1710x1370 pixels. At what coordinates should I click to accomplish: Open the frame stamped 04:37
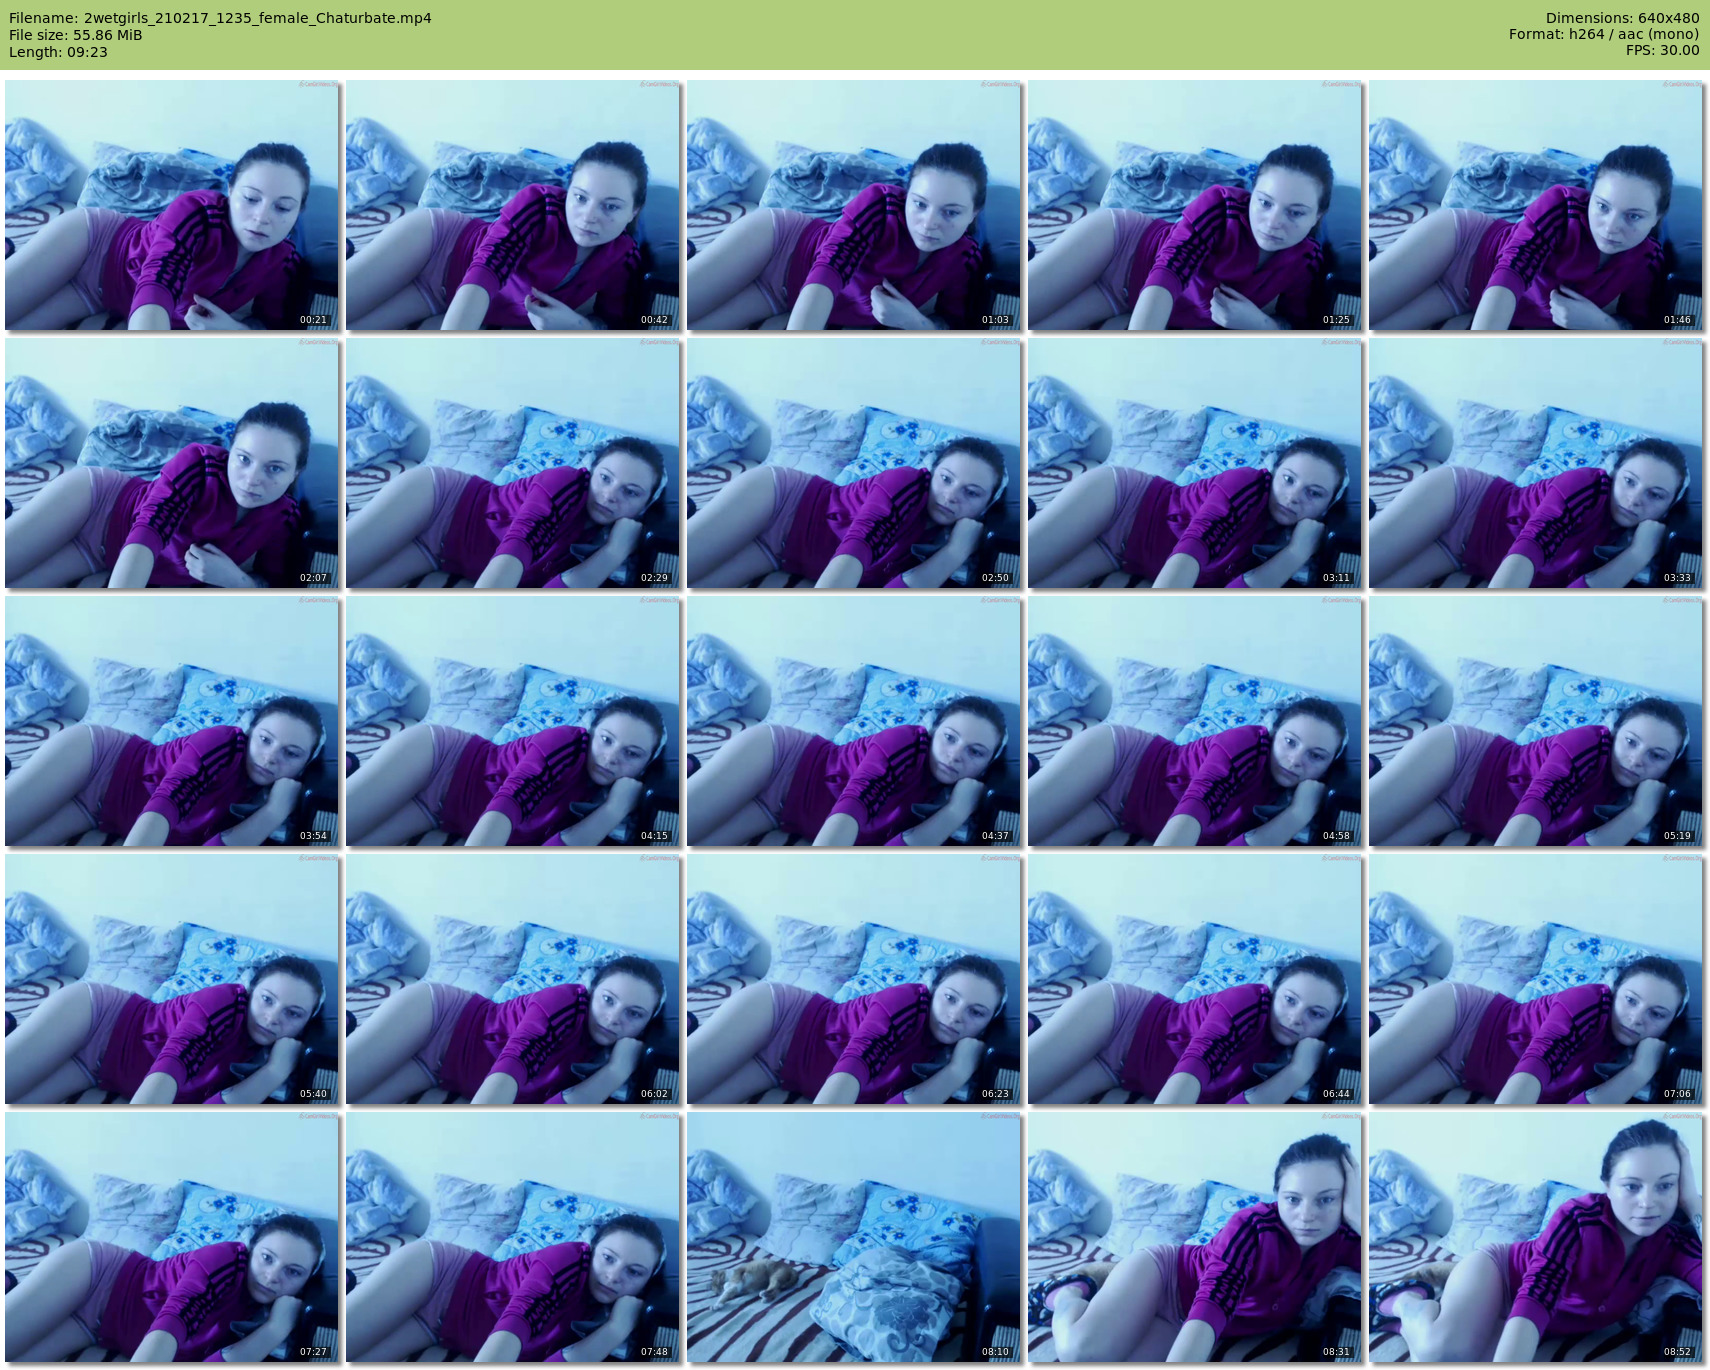854,721
